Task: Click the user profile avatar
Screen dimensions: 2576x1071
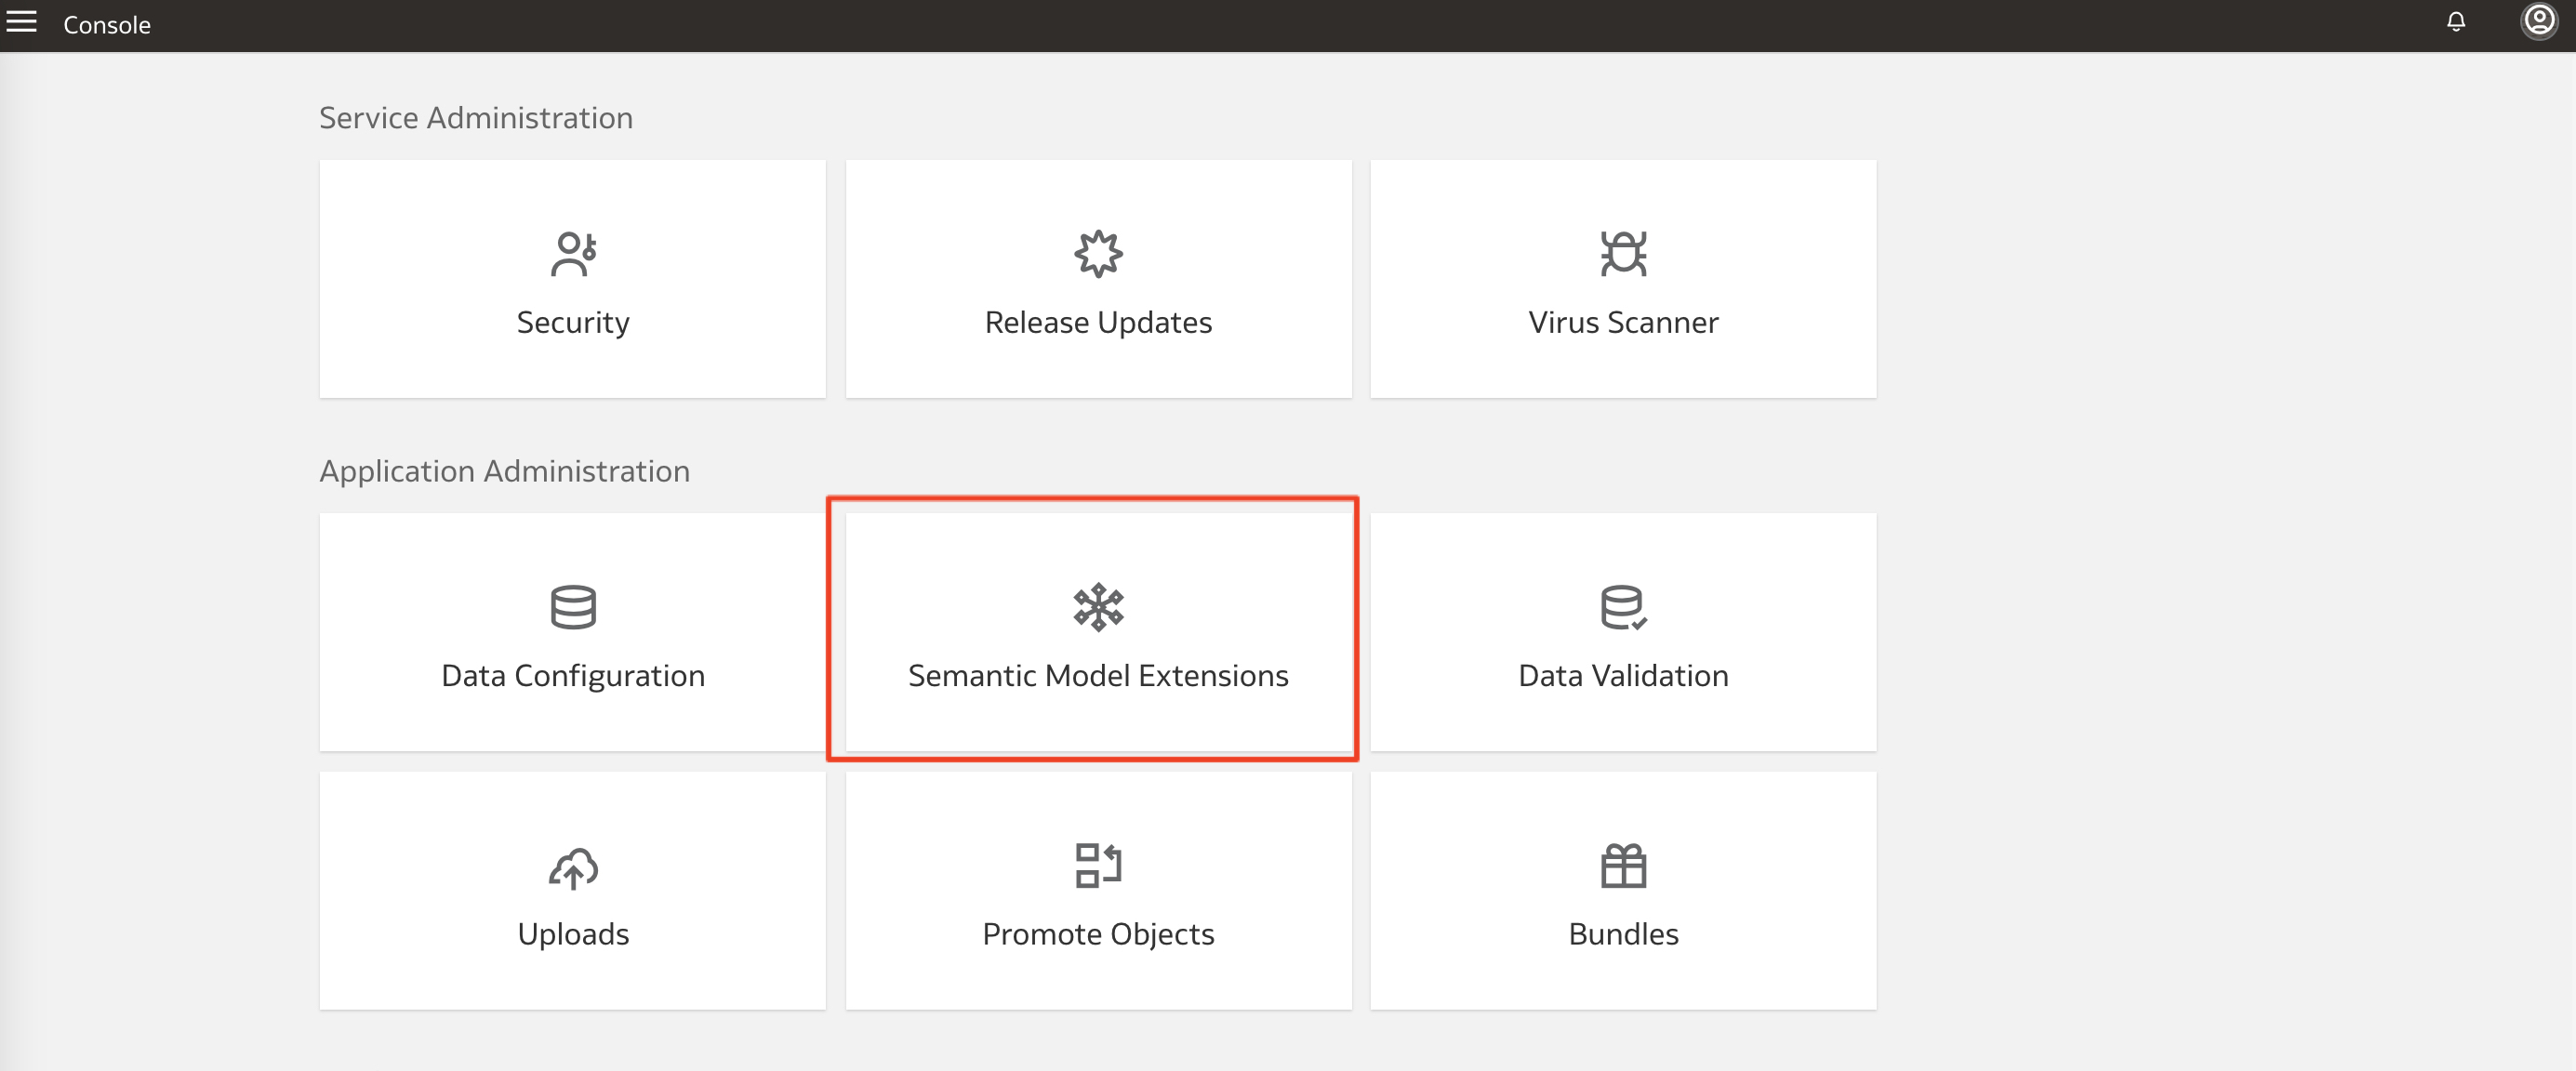Action: (x=2538, y=22)
